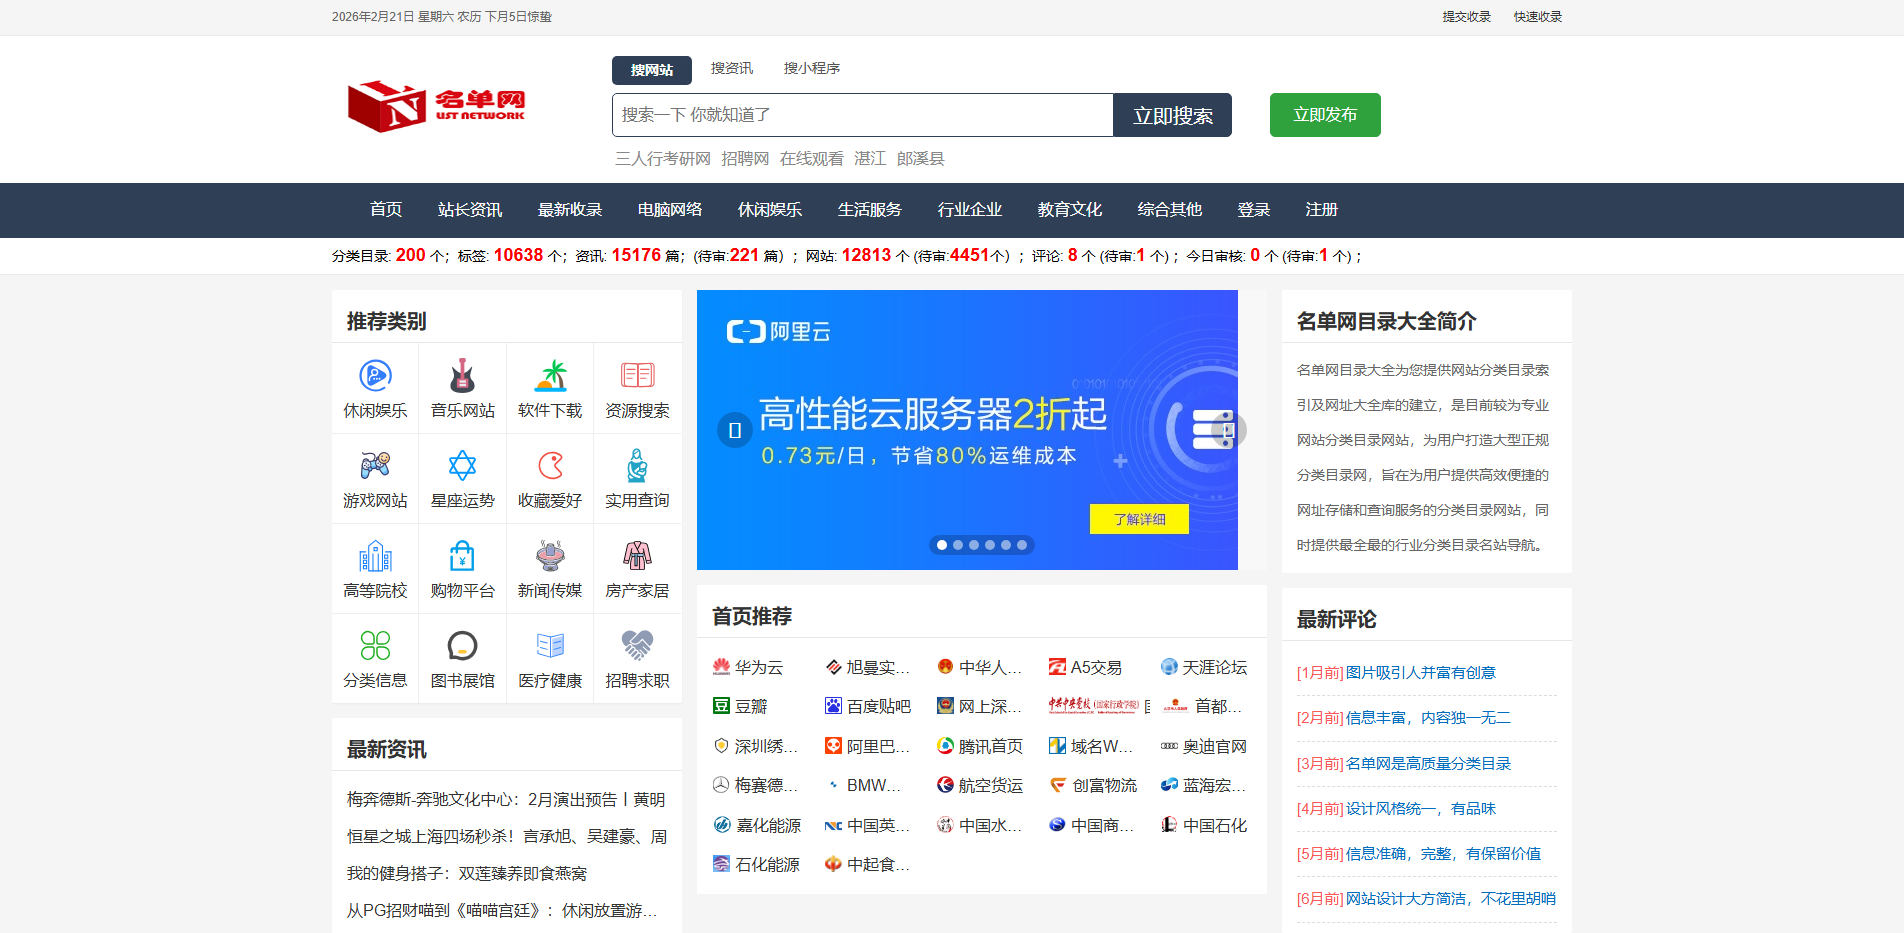Click the 软件下载 category icon
1904x933 pixels.
point(549,376)
